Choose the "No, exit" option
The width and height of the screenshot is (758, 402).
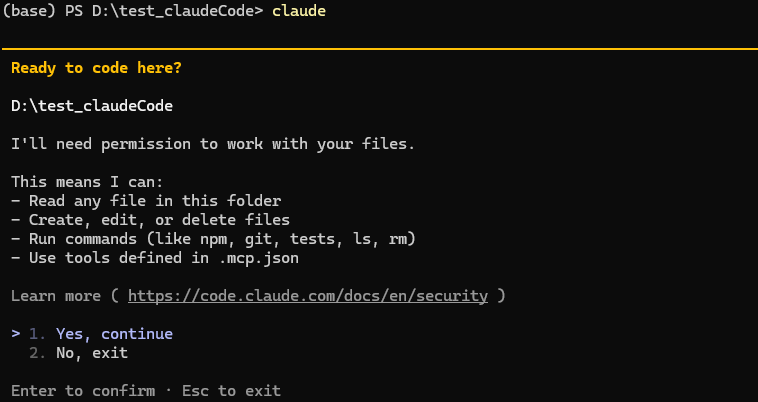click(92, 353)
